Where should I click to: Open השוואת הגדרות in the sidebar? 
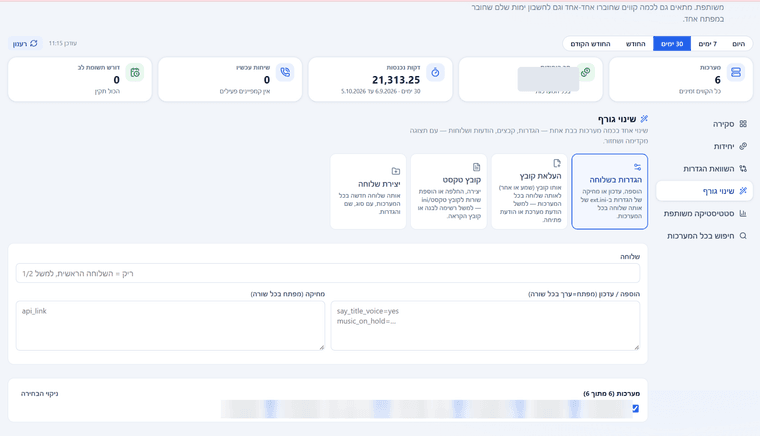(704, 169)
